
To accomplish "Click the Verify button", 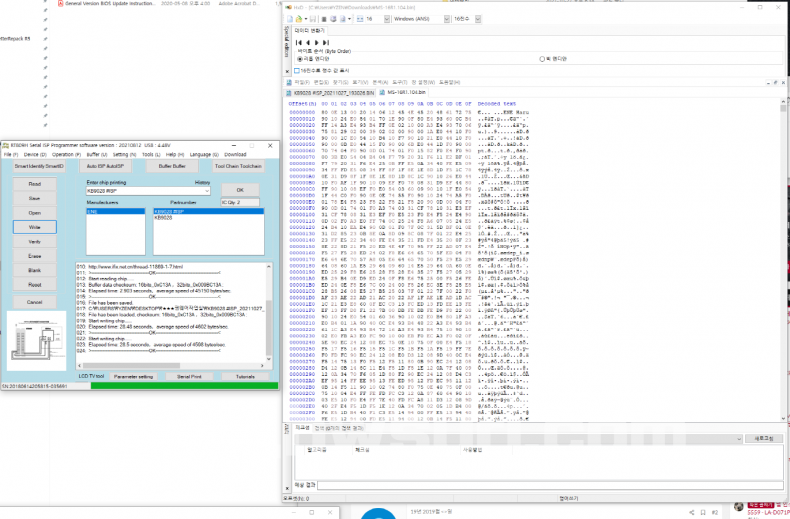I will tap(35, 242).
